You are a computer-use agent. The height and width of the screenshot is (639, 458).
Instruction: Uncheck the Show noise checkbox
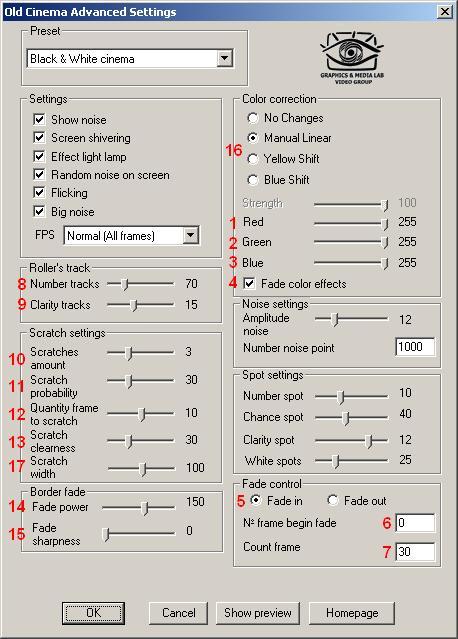(x=39, y=119)
